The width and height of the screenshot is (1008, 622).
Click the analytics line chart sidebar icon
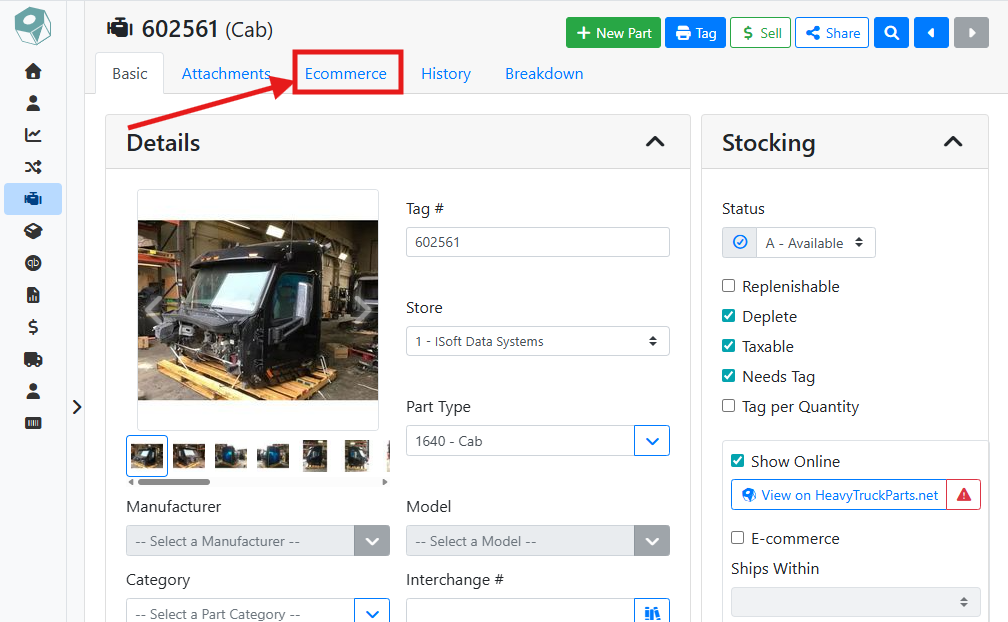pos(33,135)
